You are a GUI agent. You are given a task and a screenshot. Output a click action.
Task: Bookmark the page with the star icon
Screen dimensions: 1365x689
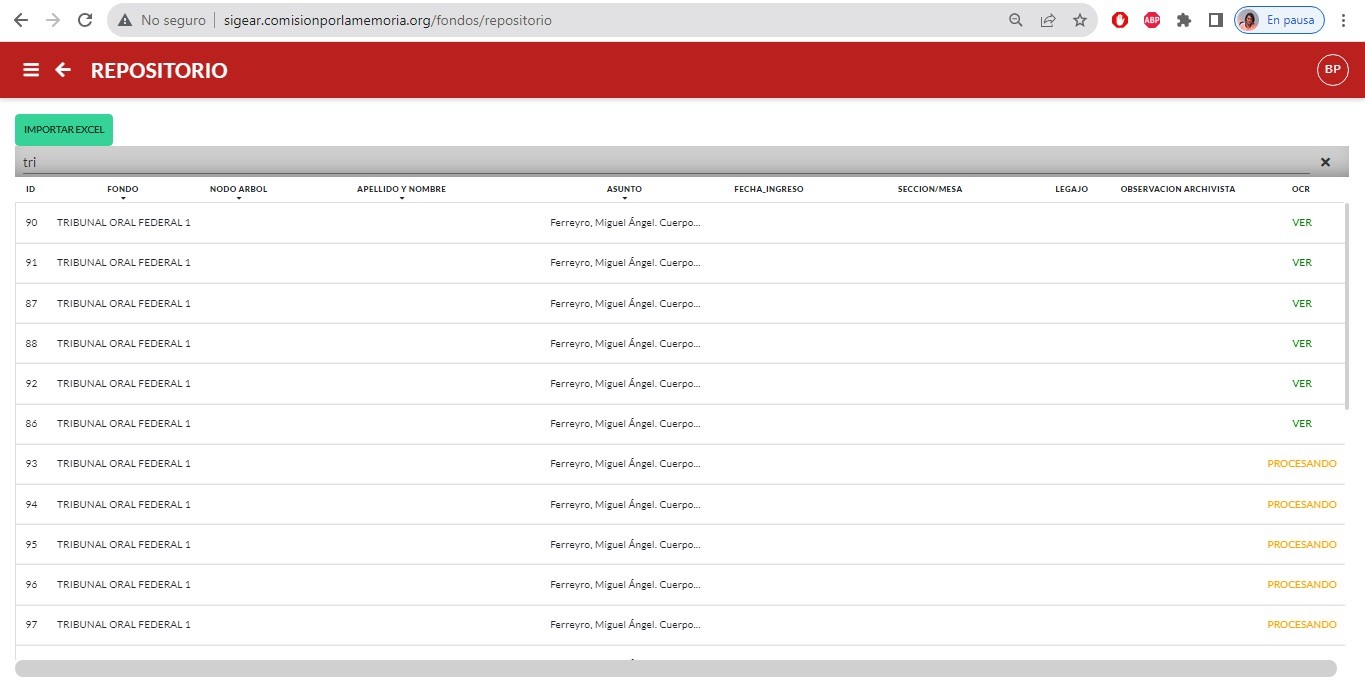pyautogui.click(x=1080, y=20)
